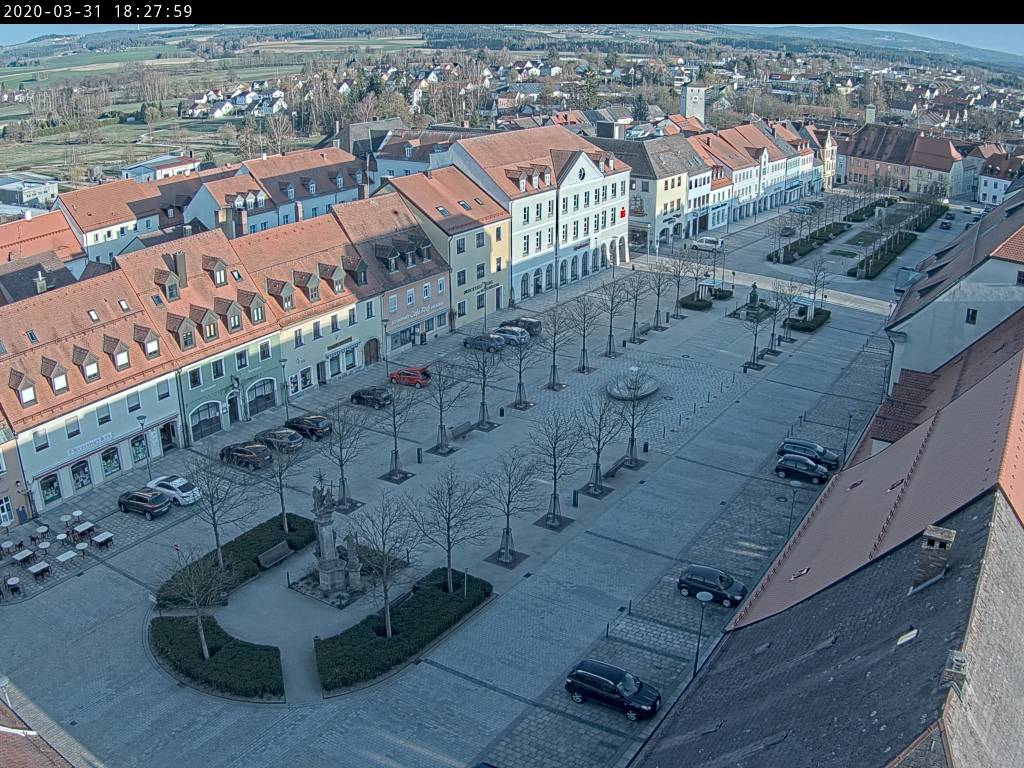
Task: Click the distant monument at the square's far end
Action: [x=752, y=300]
